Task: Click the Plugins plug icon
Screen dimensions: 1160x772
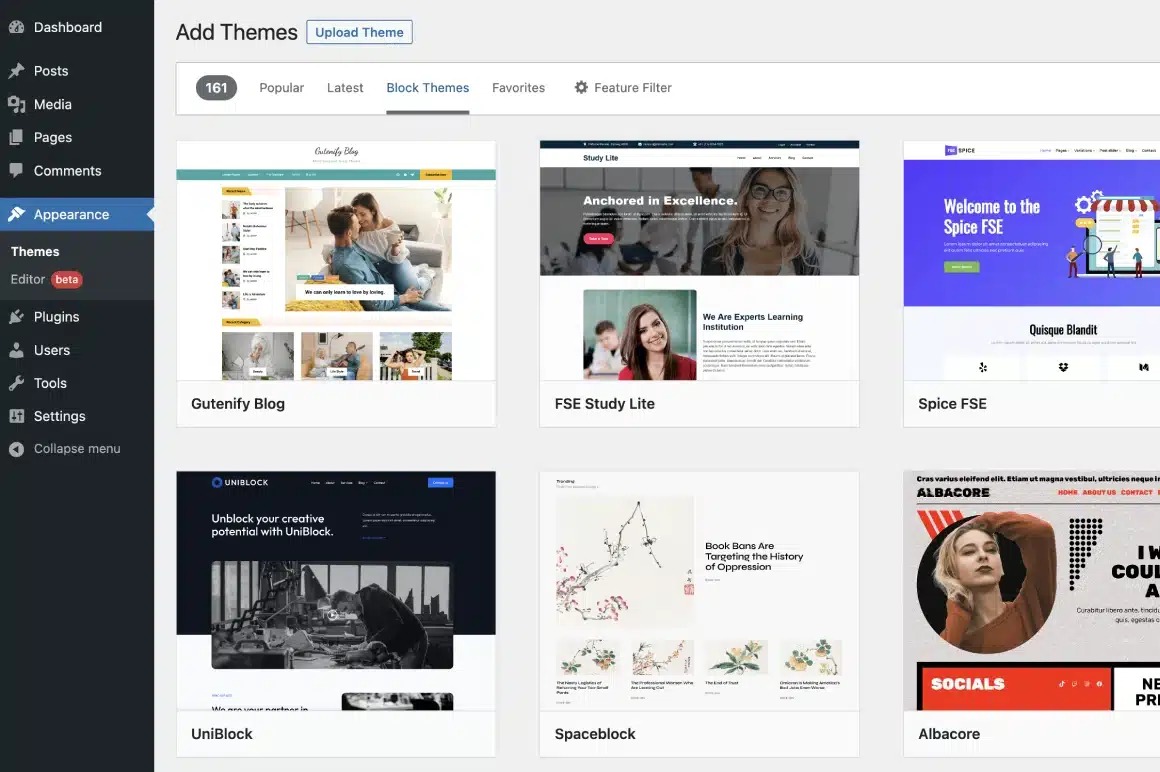Action: pos(16,316)
